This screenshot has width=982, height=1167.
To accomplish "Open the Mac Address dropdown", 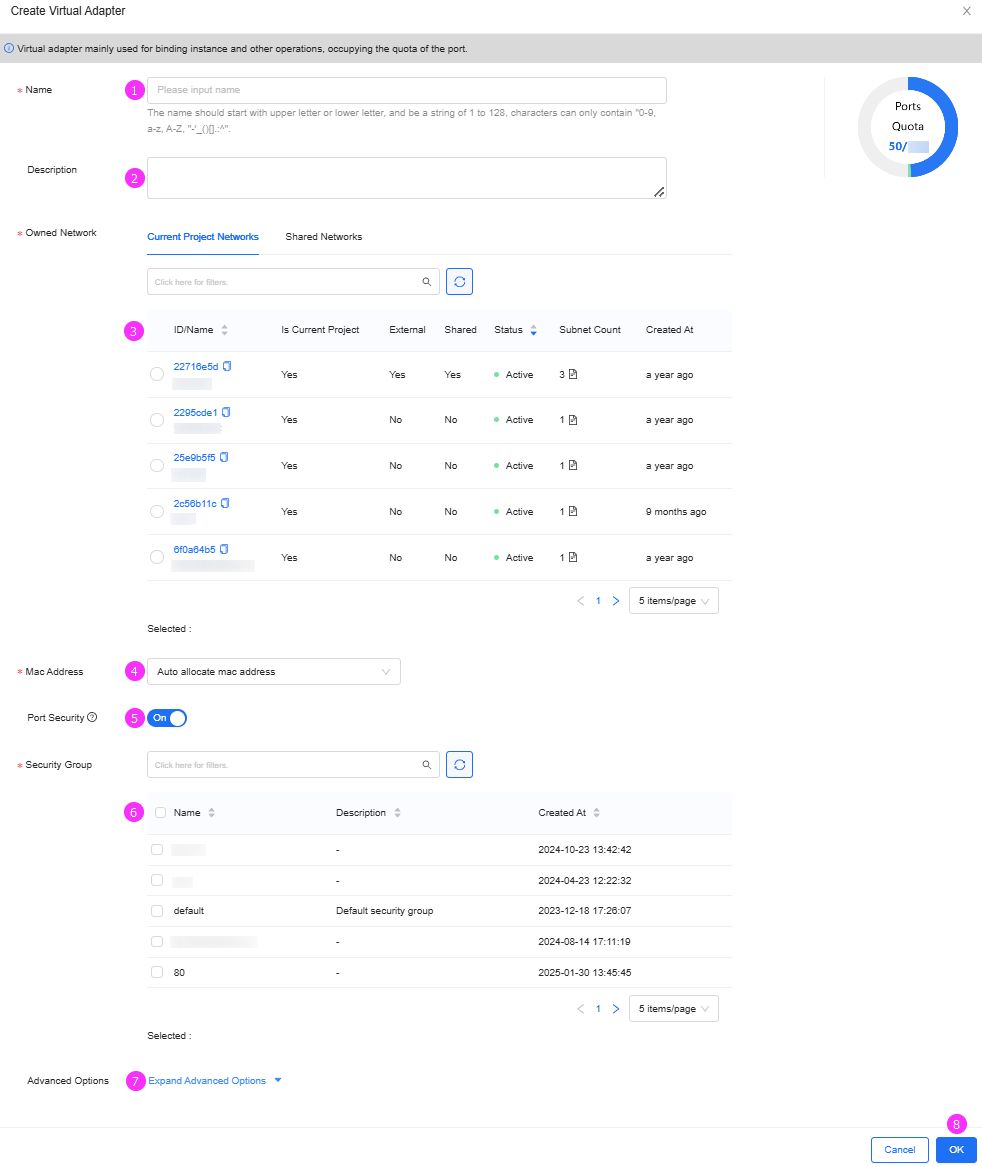I will [x=274, y=671].
